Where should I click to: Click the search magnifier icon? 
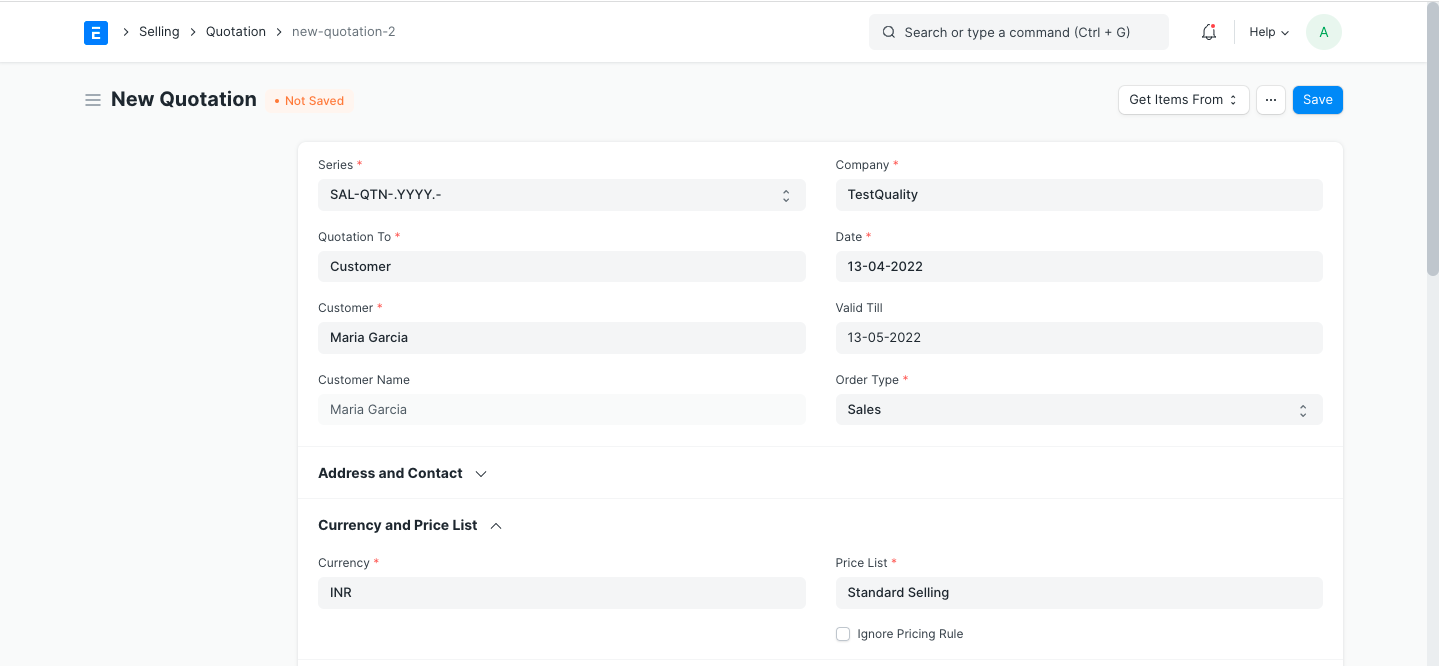(888, 32)
